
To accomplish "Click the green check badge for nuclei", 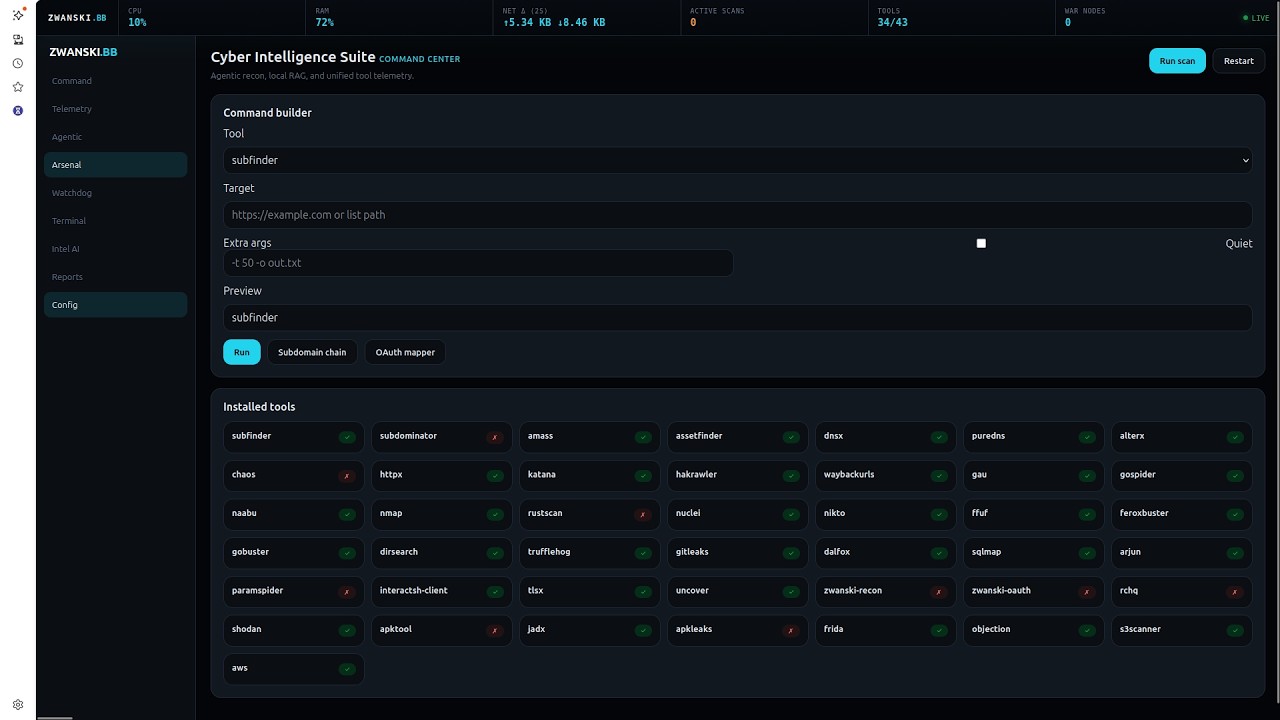I will (791, 514).
